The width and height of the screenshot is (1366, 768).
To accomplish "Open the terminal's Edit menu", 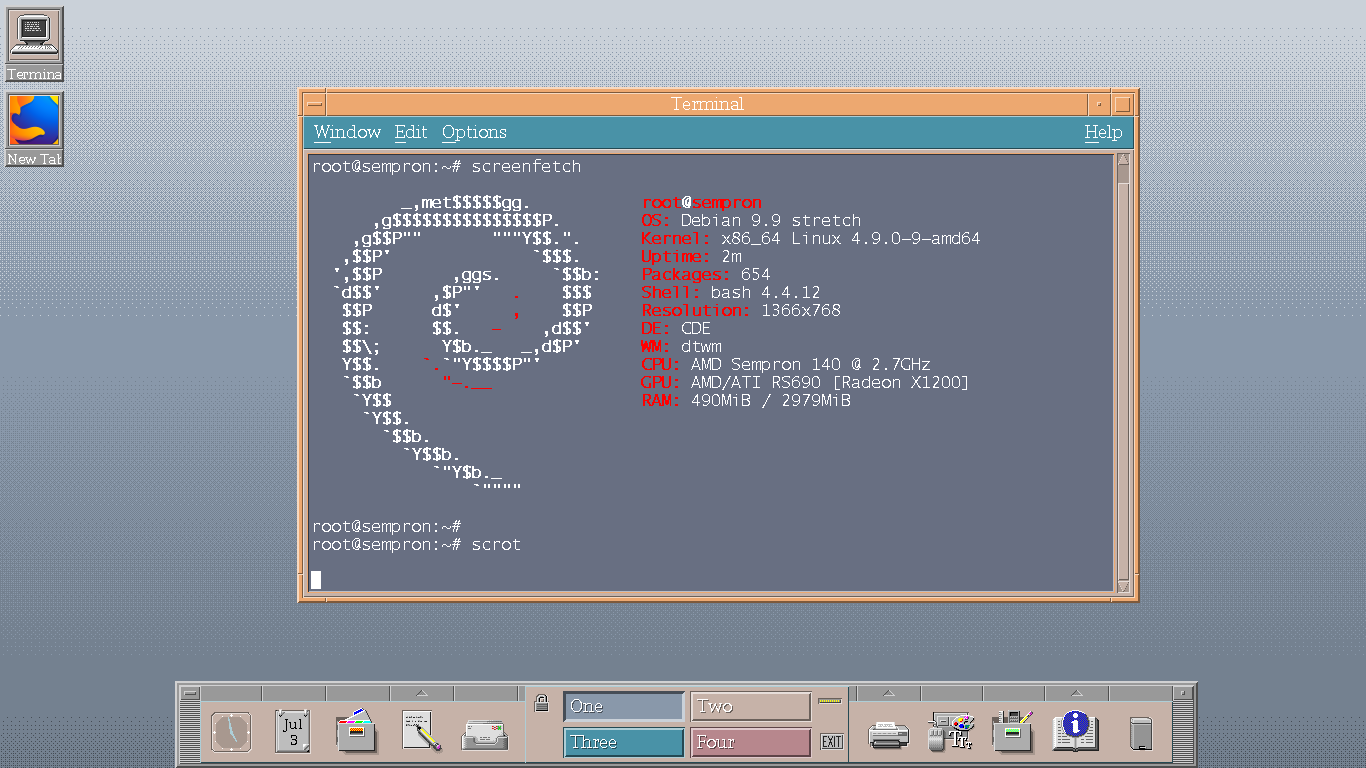I will (410, 132).
